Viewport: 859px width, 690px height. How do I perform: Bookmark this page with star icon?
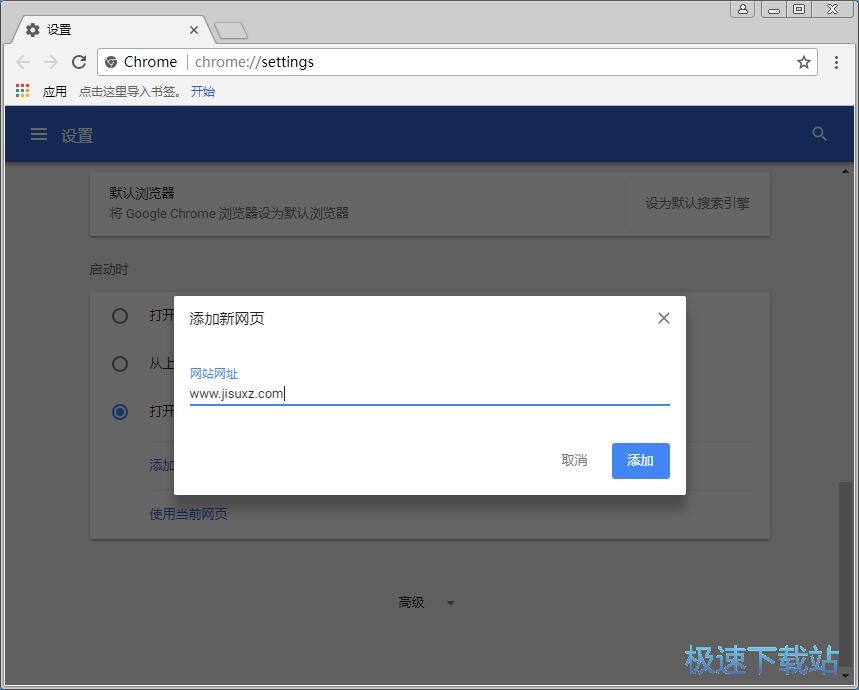[x=804, y=62]
